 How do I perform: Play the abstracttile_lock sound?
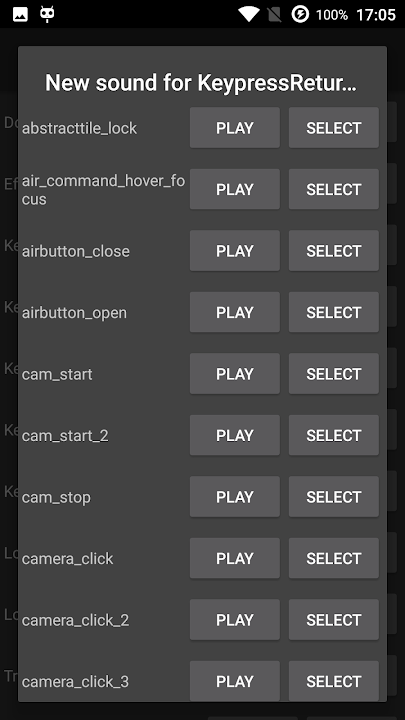tap(235, 128)
